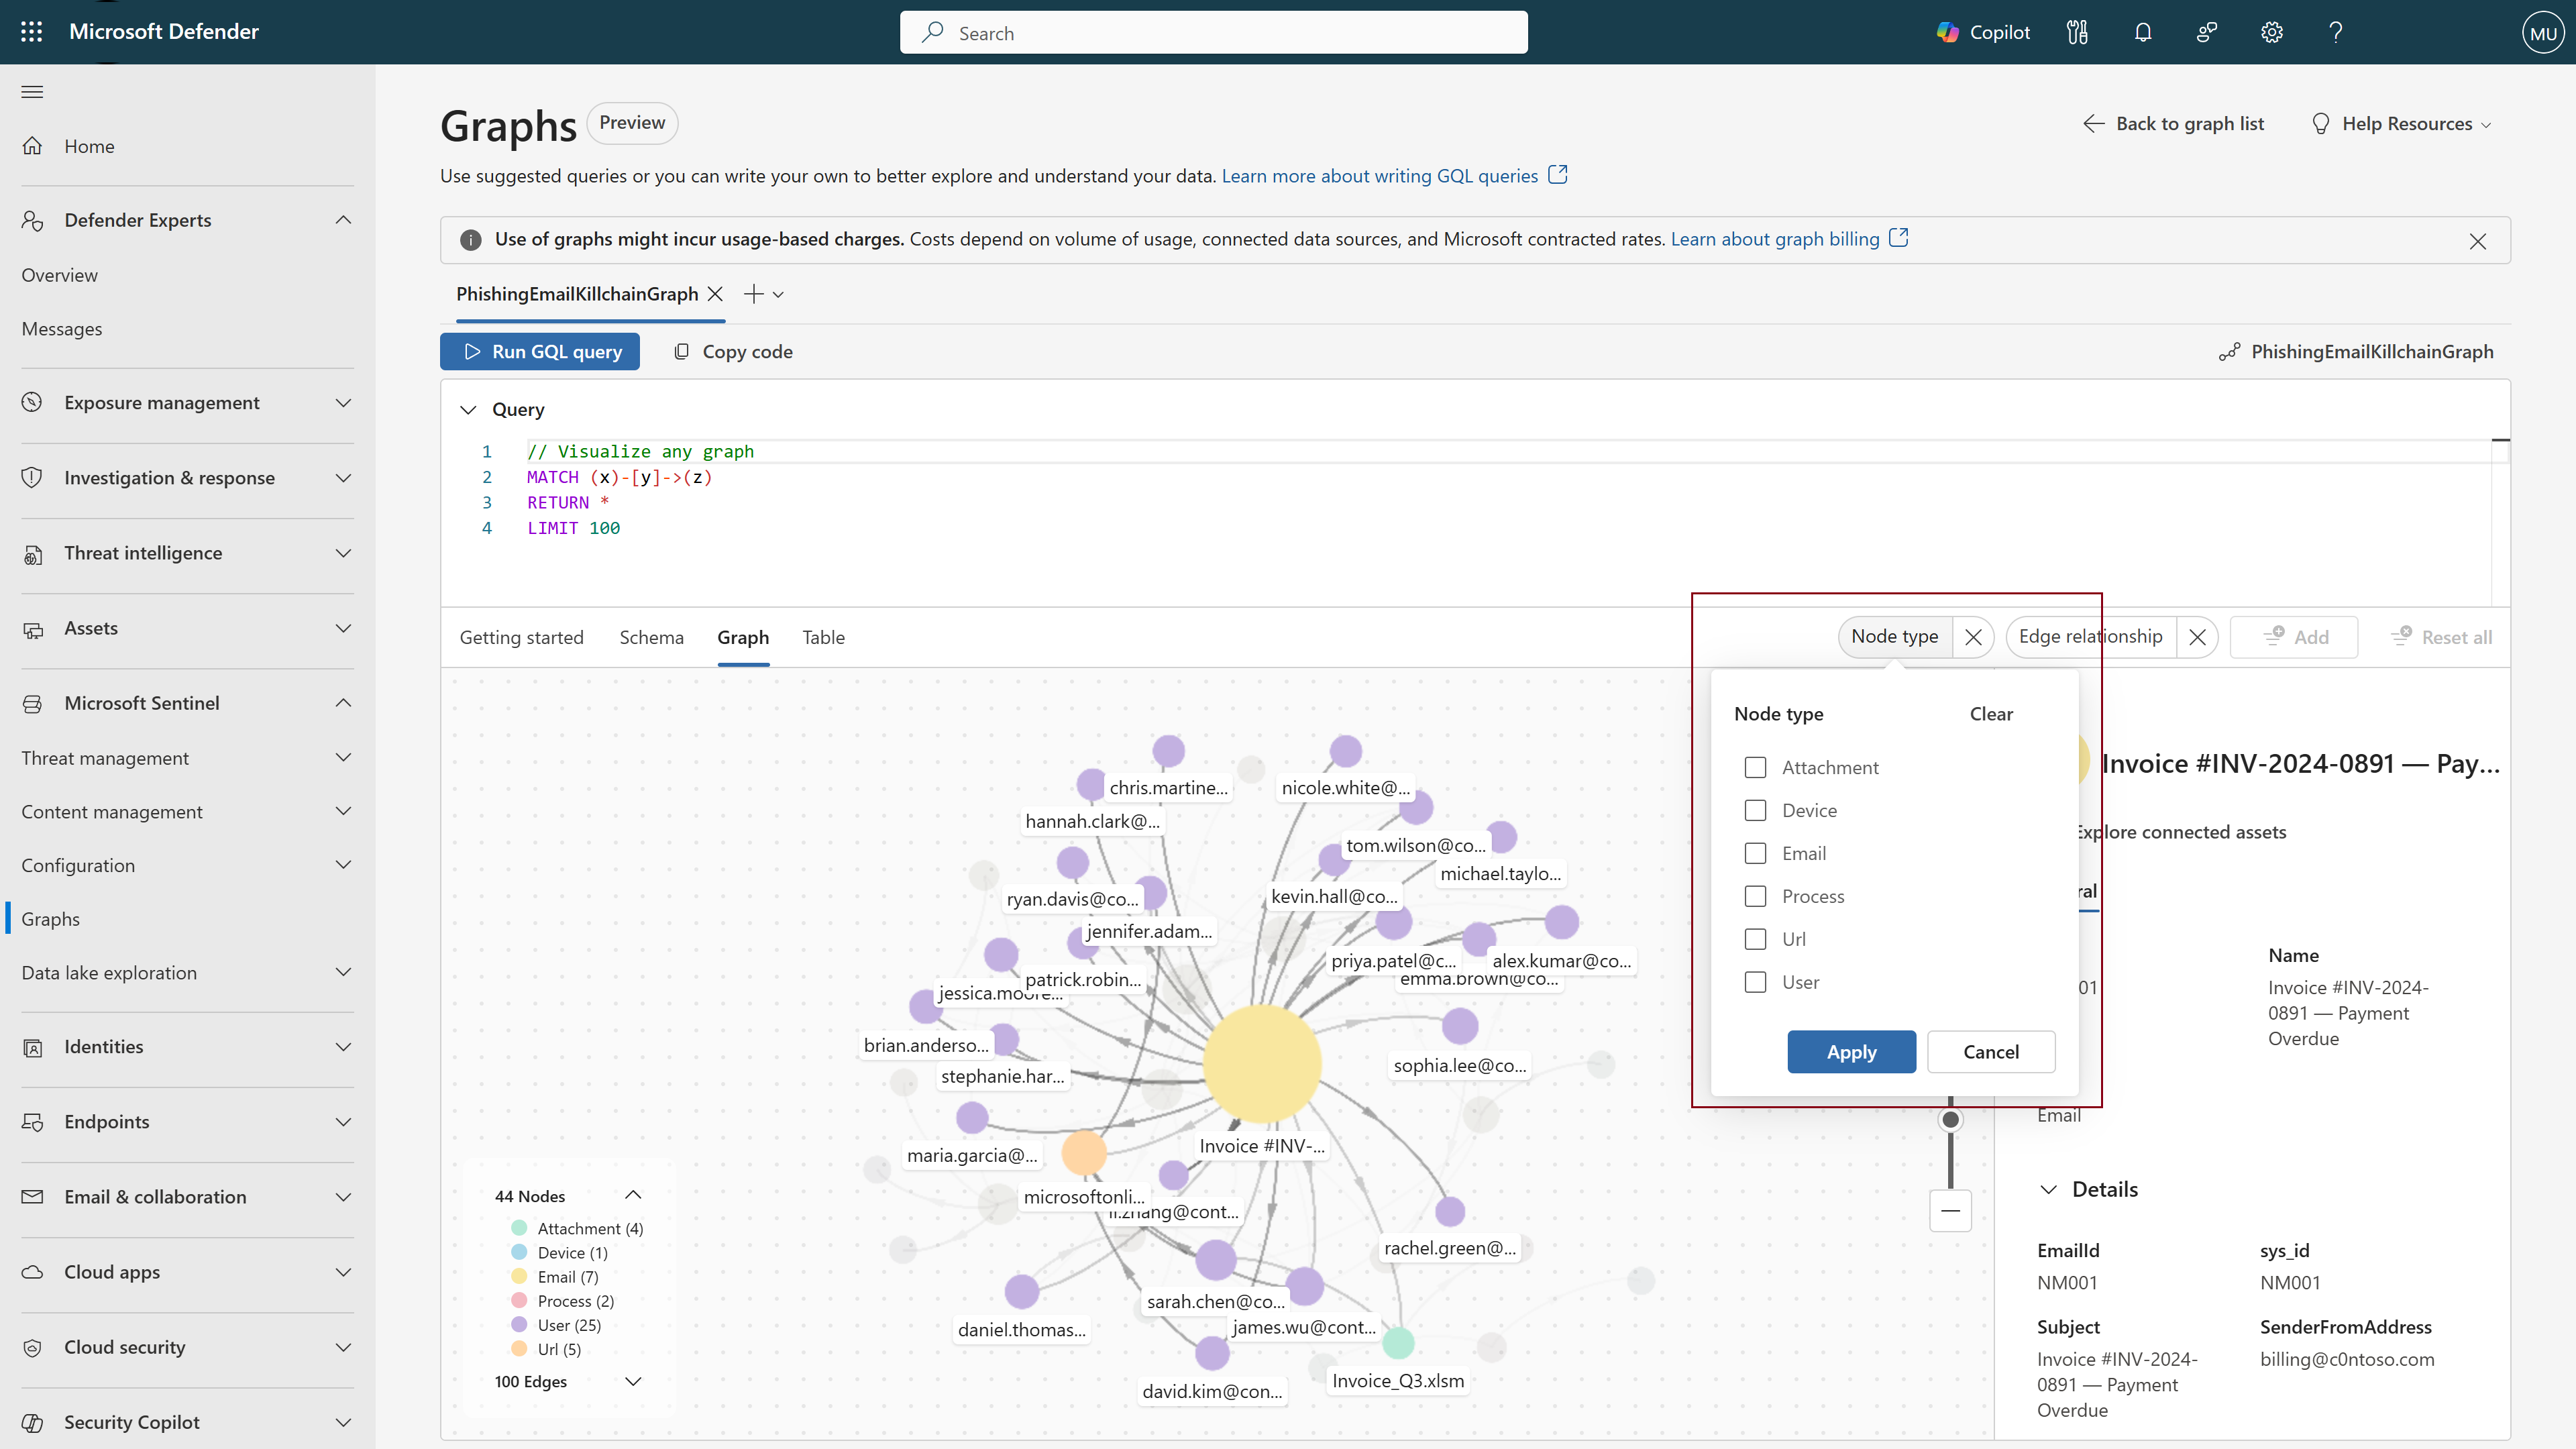Click the Apply button in filter
This screenshot has height=1449, width=2576.
(1851, 1052)
